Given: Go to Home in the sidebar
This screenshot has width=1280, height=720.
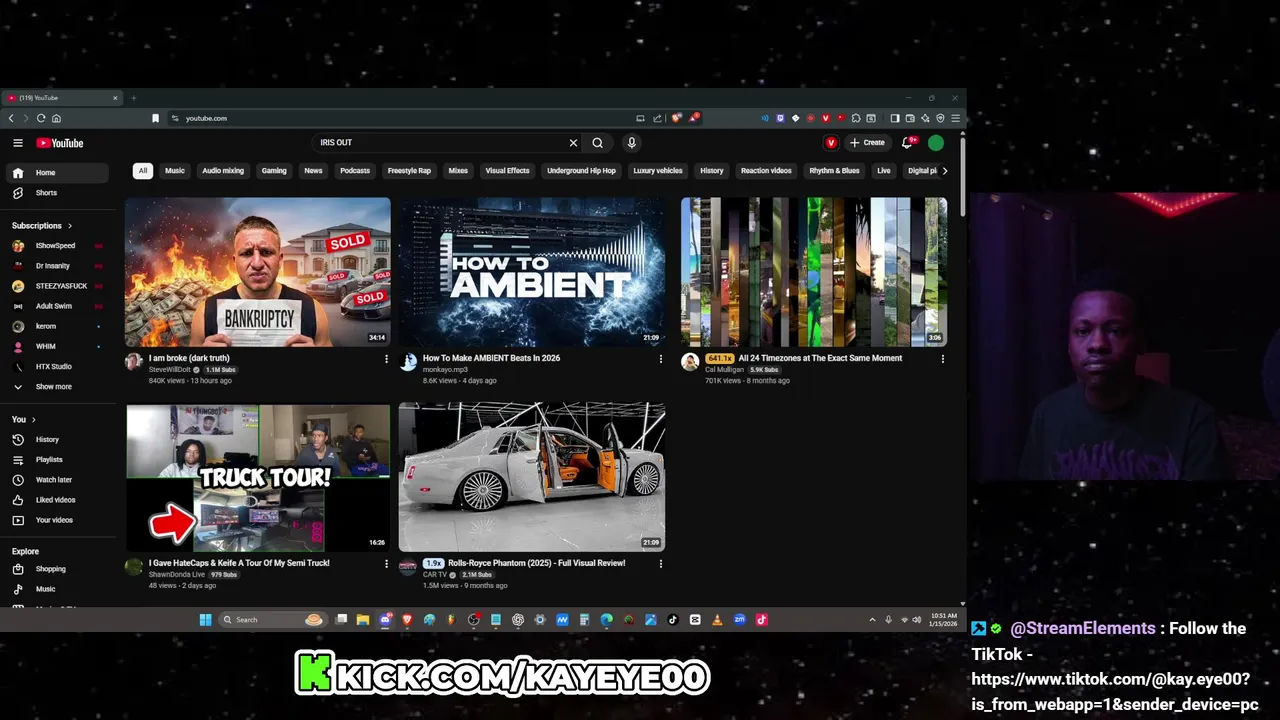Looking at the screenshot, I should click(x=57, y=173).
